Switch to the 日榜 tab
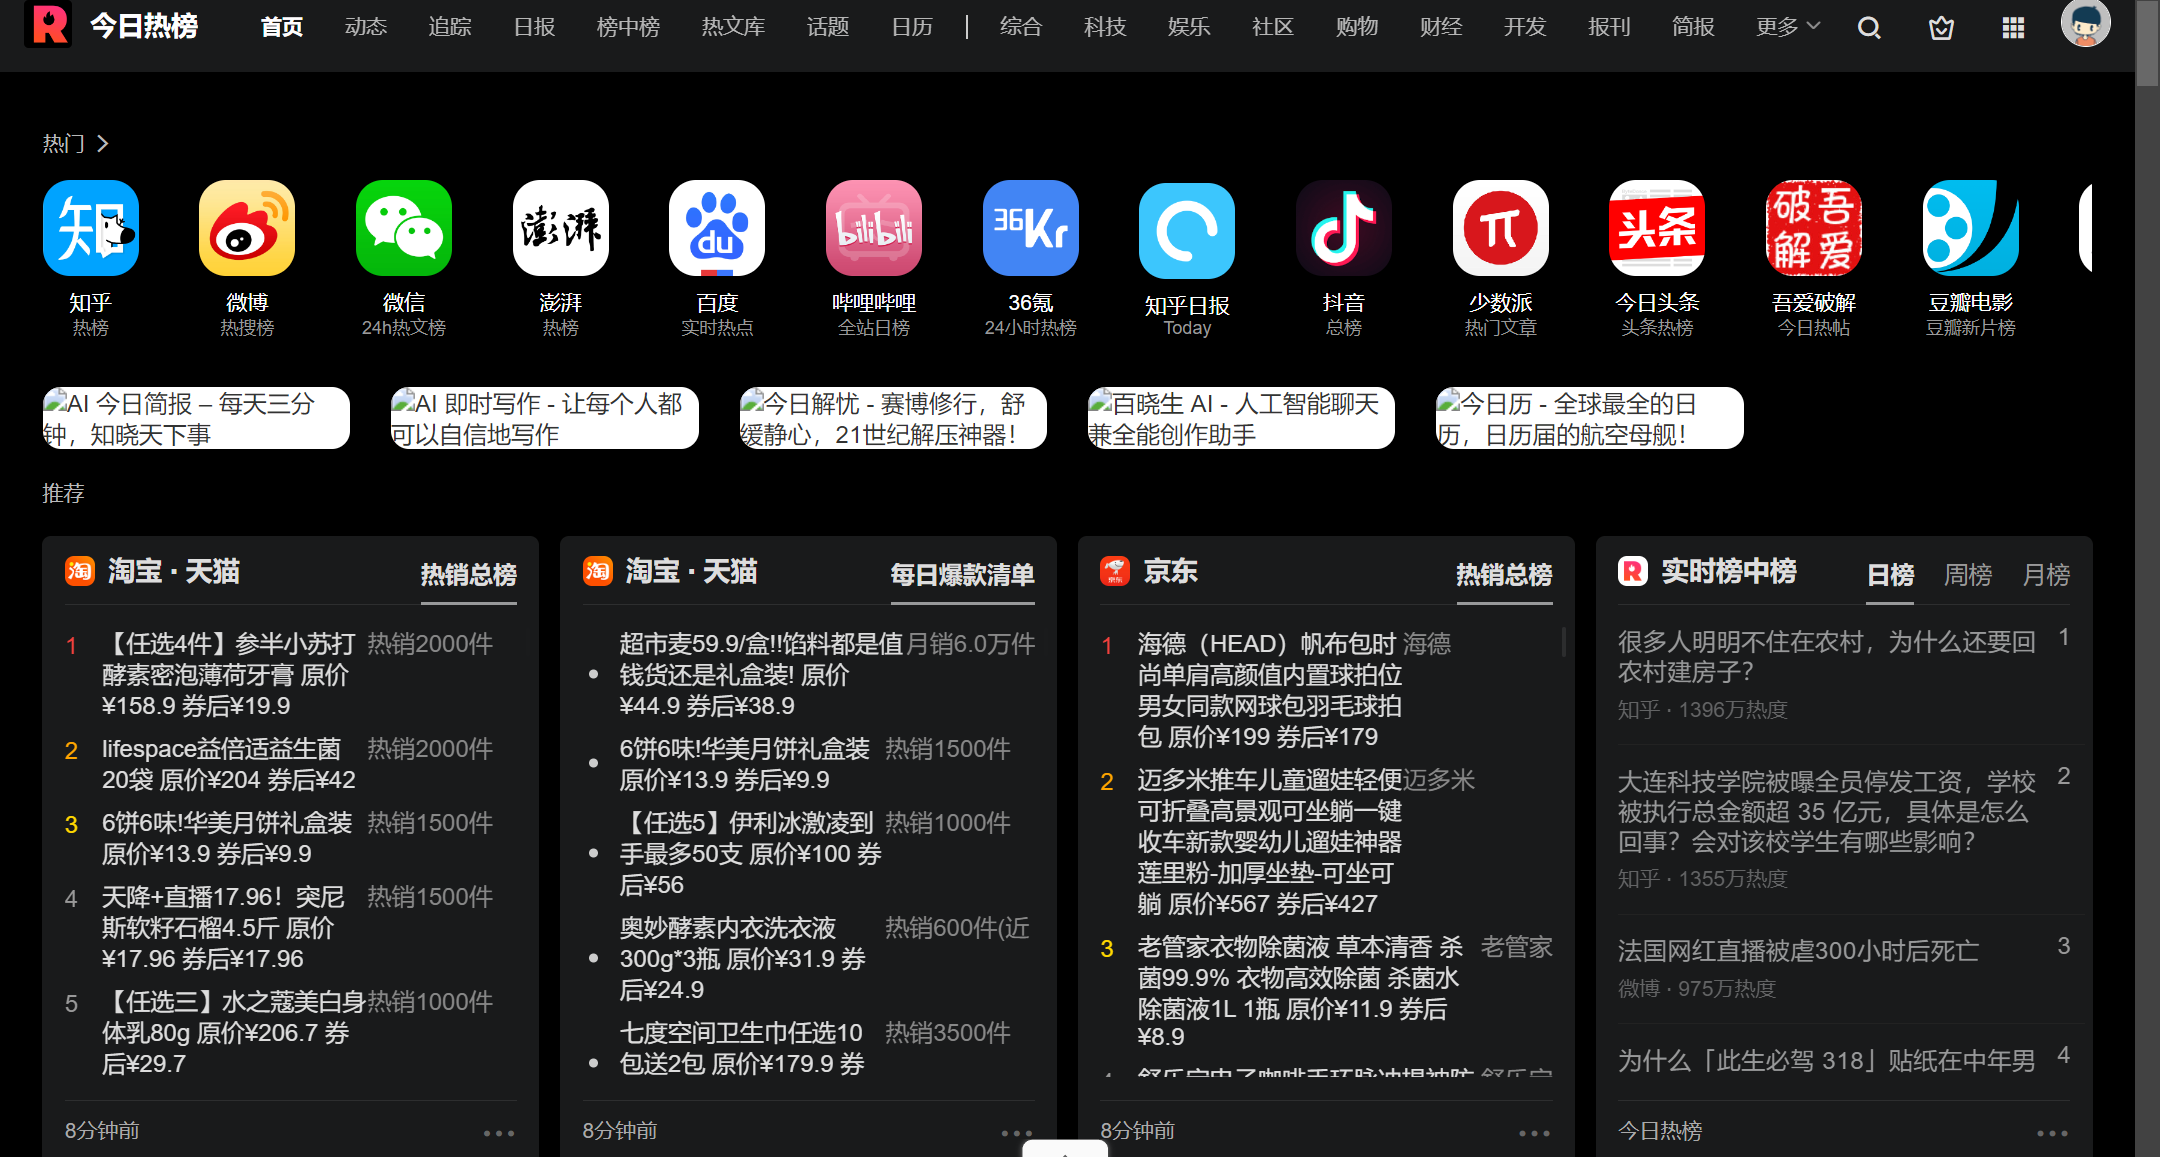 pyautogui.click(x=1890, y=575)
